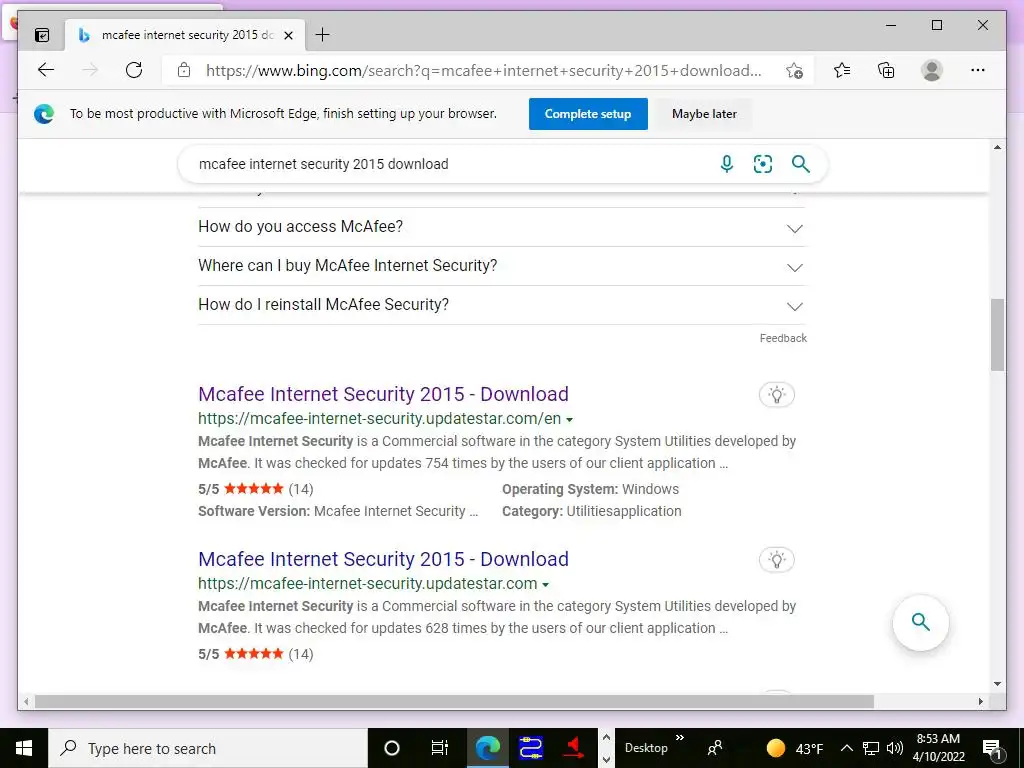Click the search magnifier in the Bing box
Image resolution: width=1024 pixels, height=768 pixels.
click(x=801, y=164)
